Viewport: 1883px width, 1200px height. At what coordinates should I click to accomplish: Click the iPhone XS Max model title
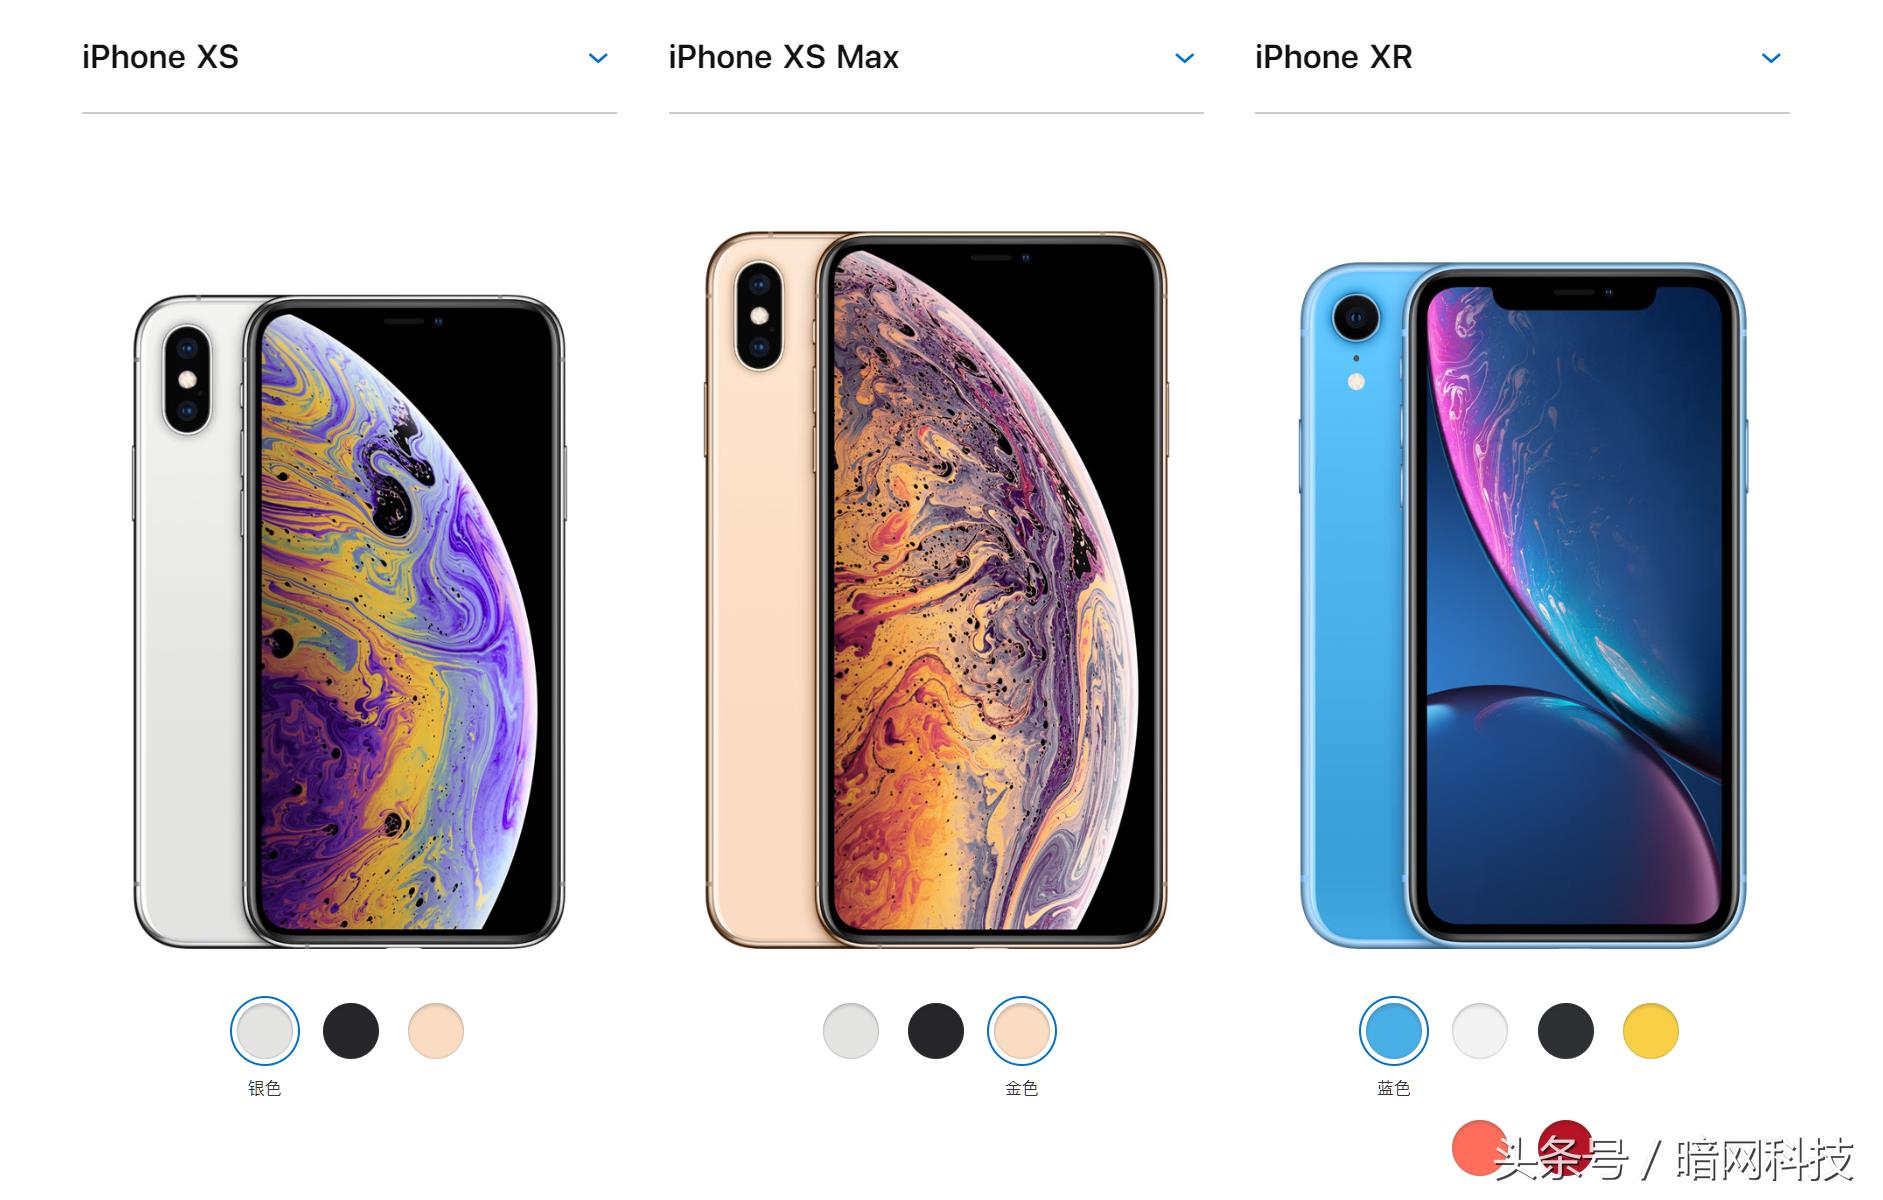coord(784,57)
